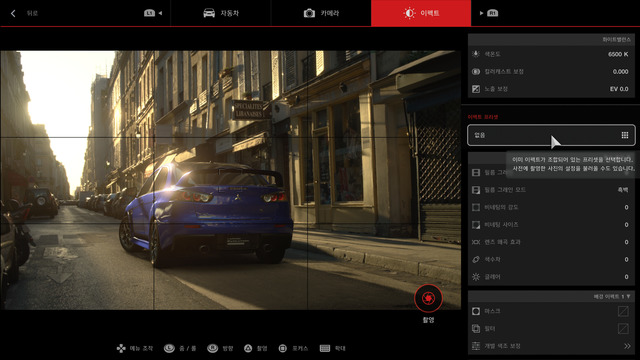Click the camera icon in 카메라 tab
Image resolution: width=640 pixels, height=360 pixels.
point(309,13)
